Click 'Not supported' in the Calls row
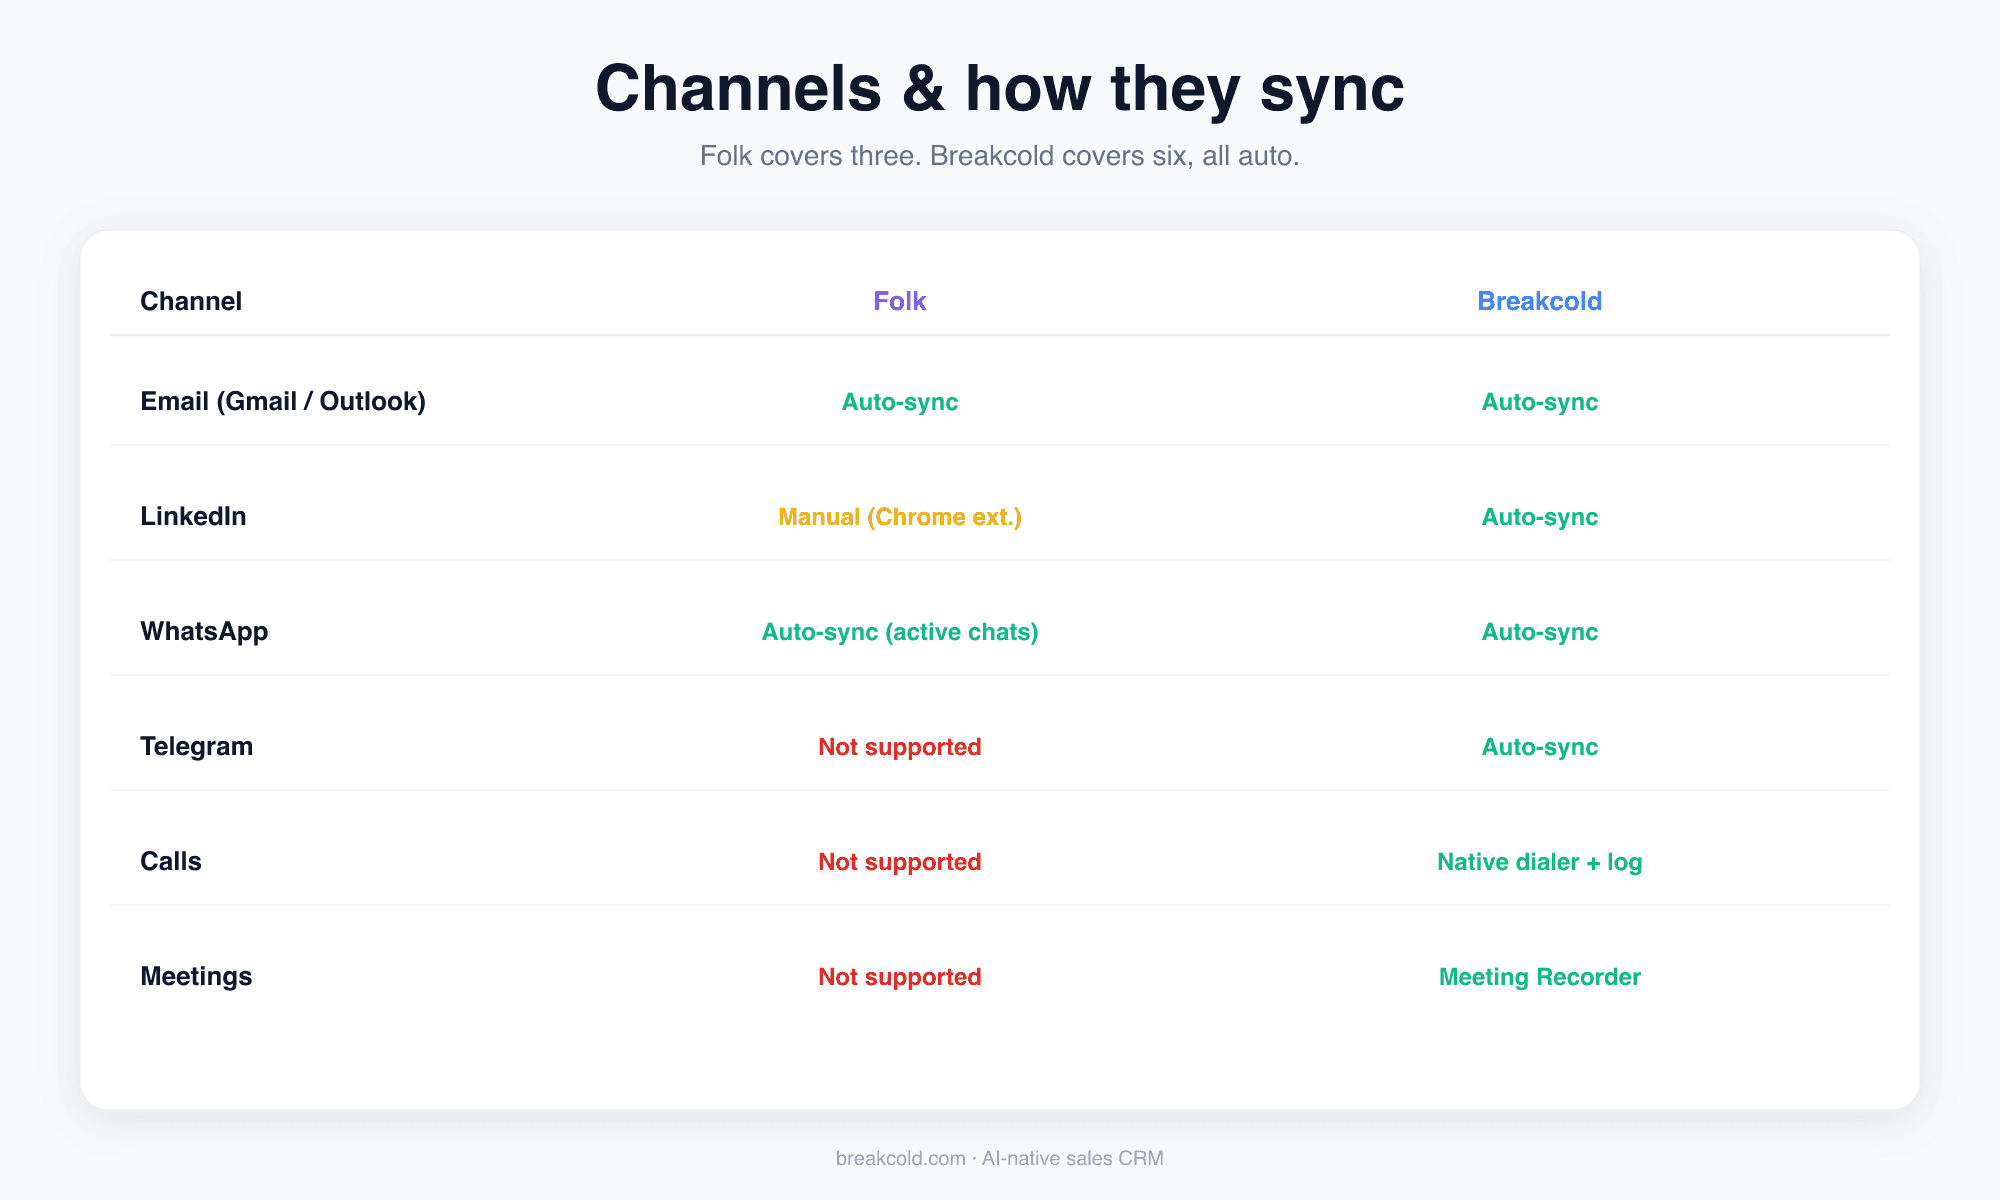The image size is (2000, 1200). (900, 862)
